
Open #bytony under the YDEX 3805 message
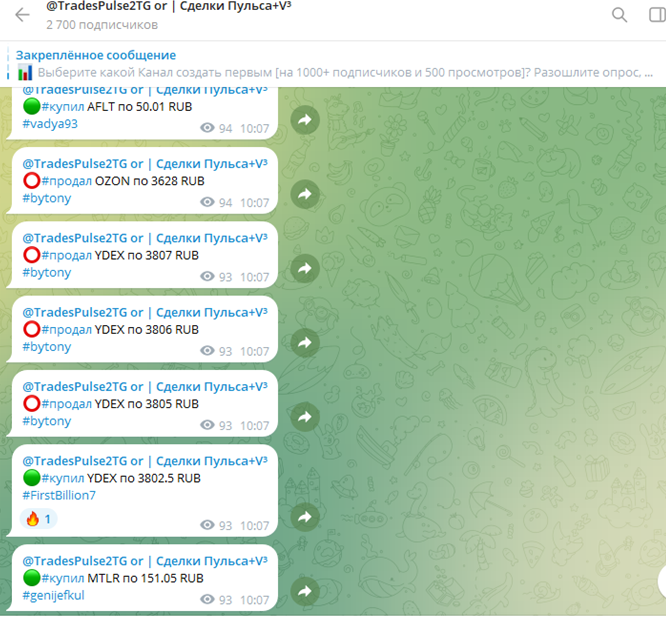coord(47,421)
